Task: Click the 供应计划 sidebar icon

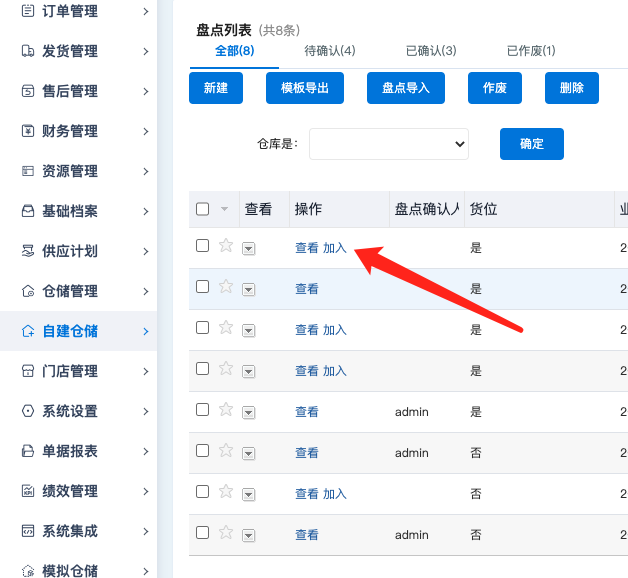Action: point(28,251)
